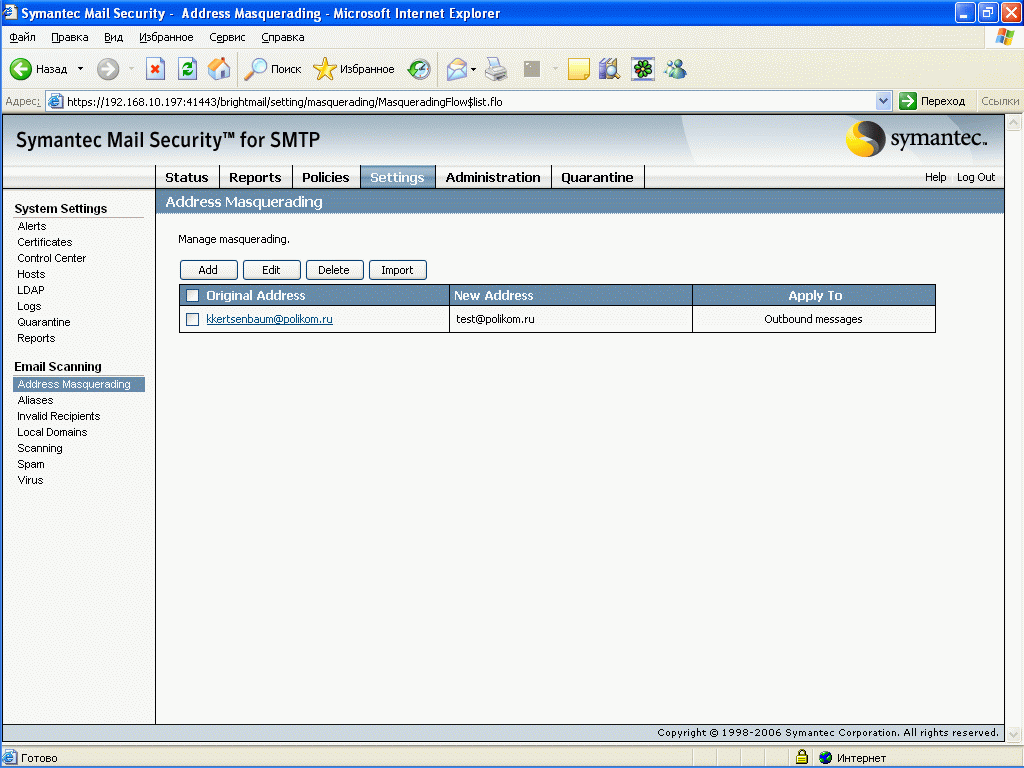Click the Log Out link
Image resolution: width=1024 pixels, height=768 pixels.
click(976, 177)
